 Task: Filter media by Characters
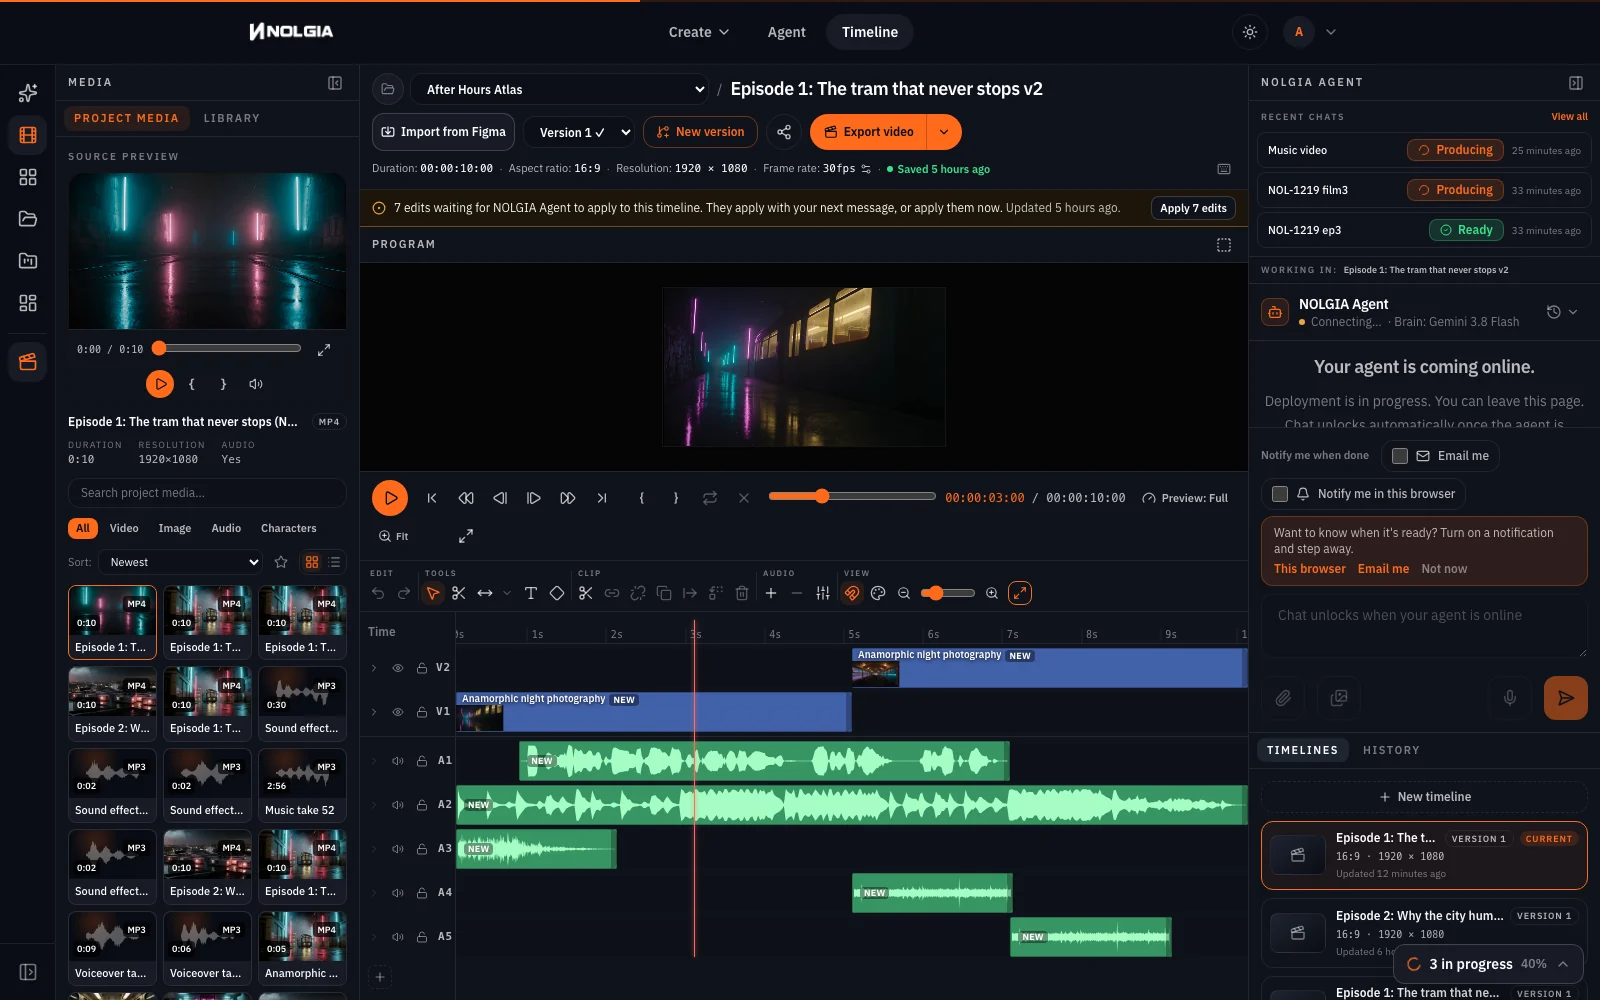click(x=288, y=528)
